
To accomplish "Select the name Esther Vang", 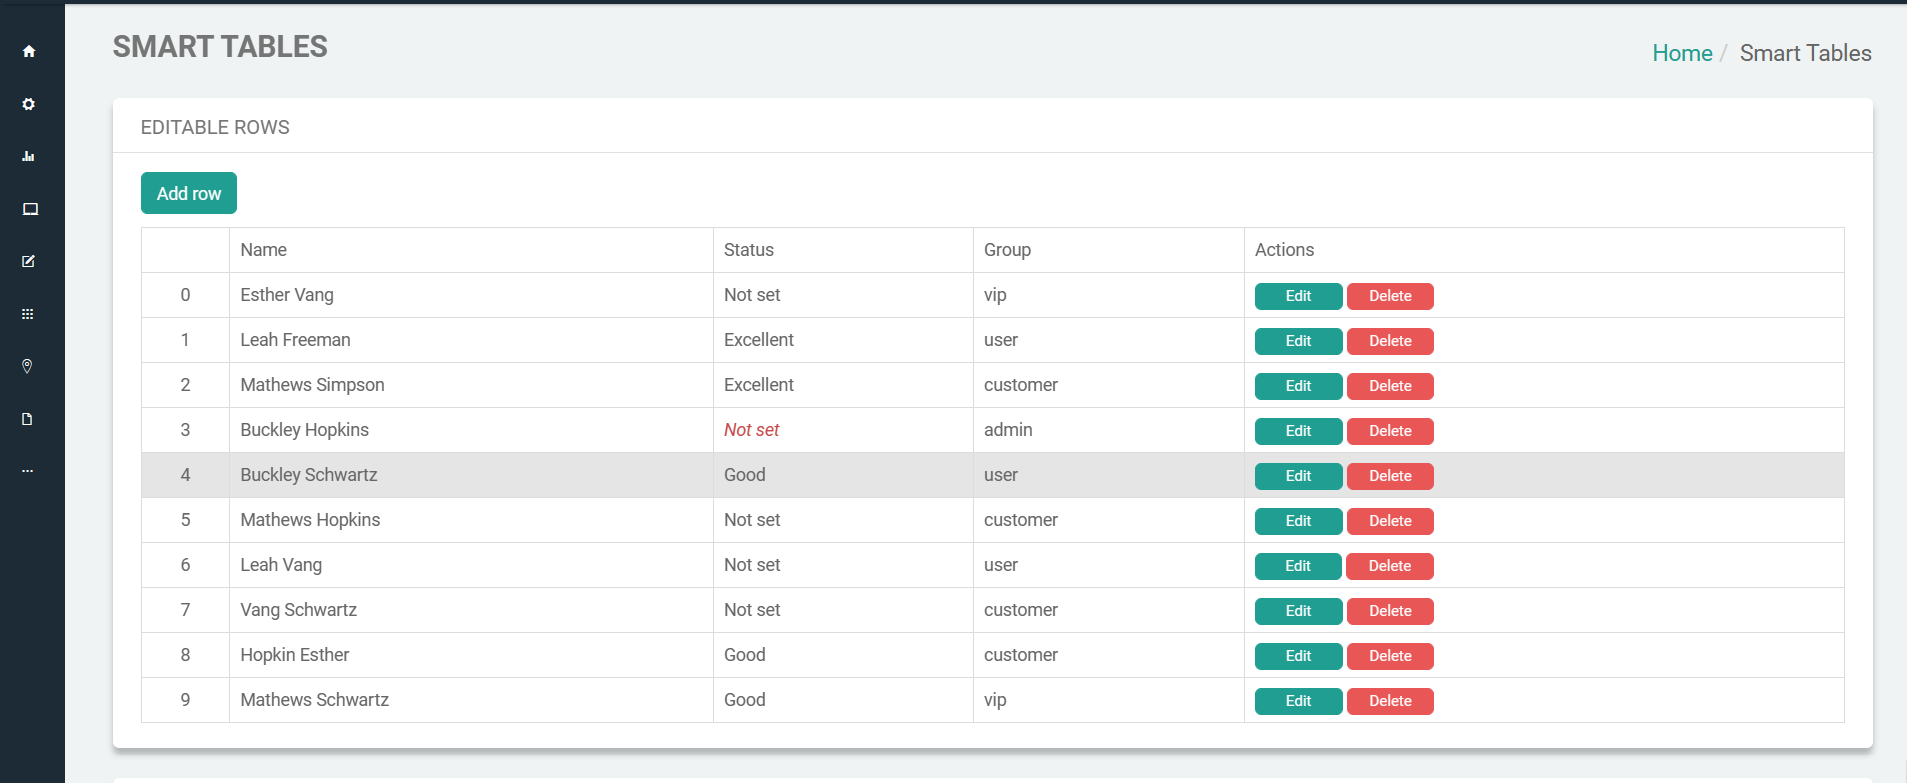I will pyautogui.click(x=287, y=295).
